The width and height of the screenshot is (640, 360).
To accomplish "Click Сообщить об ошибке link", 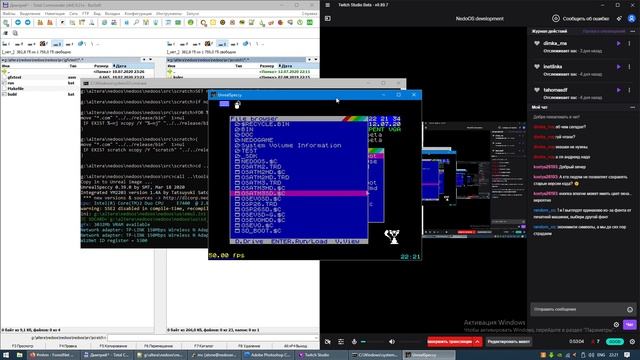I will 581,18.
